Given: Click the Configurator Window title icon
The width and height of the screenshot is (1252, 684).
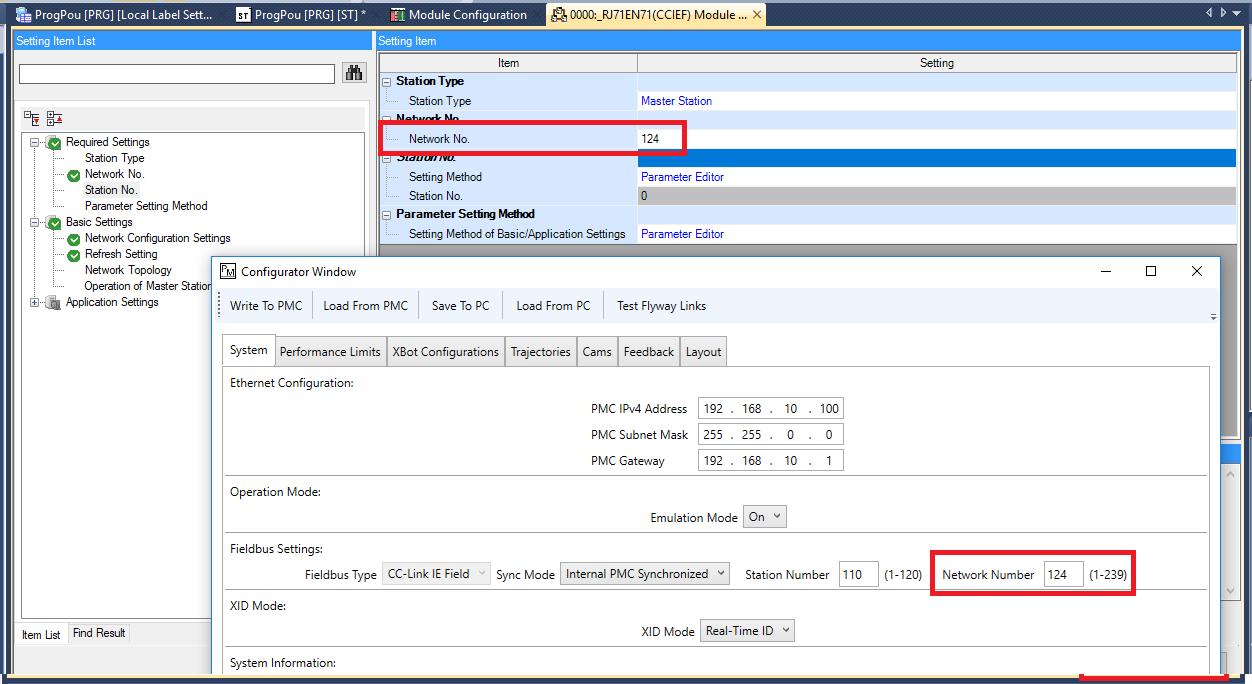Looking at the screenshot, I should point(228,271).
